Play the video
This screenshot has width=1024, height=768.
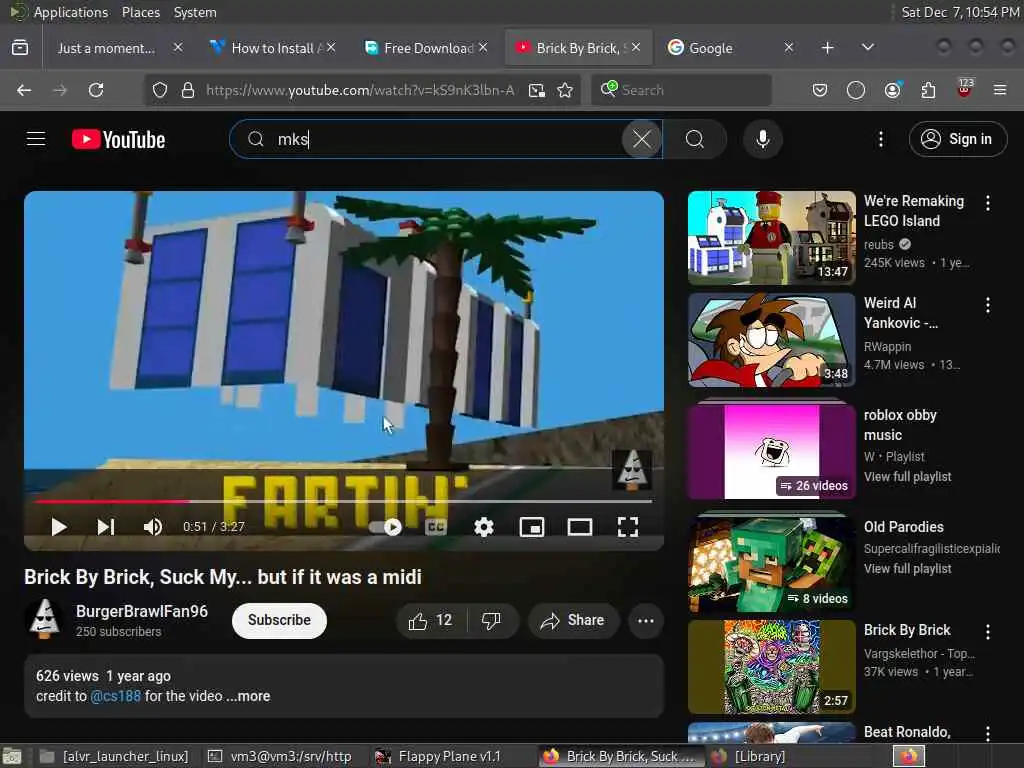pos(59,527)
